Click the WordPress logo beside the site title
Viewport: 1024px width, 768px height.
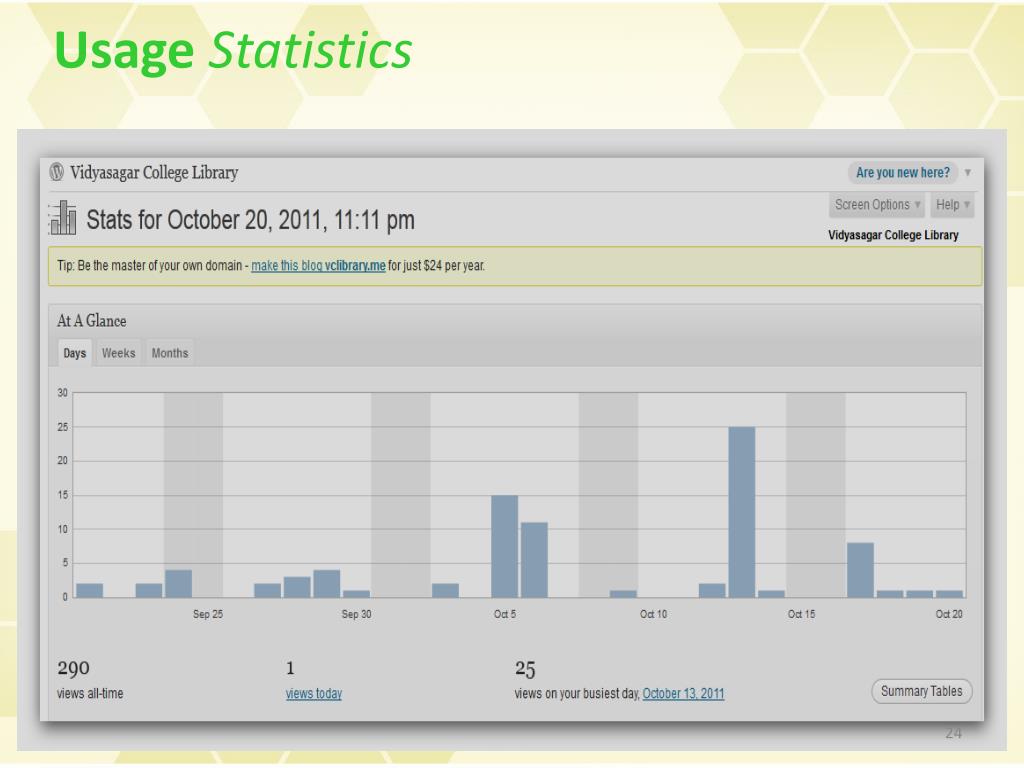(57, 172)
